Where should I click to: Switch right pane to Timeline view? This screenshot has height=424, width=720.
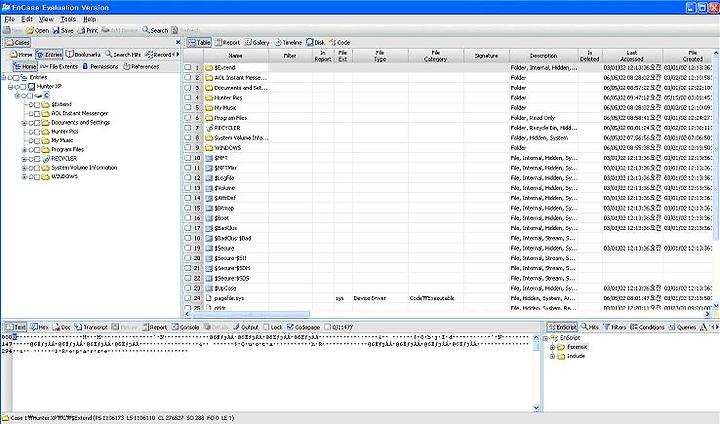click(288, 43)
